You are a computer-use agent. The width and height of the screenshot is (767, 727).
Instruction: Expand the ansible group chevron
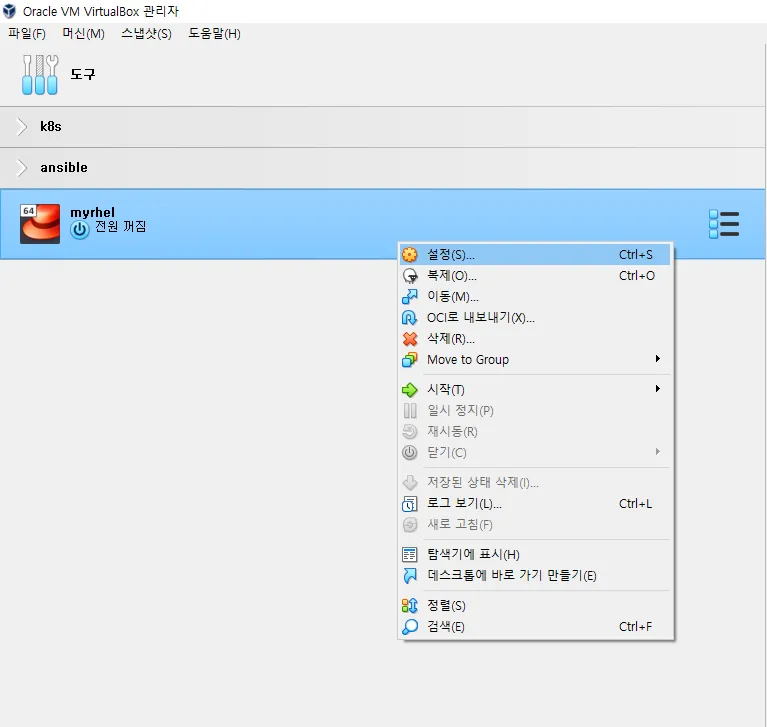click(22, 168)
